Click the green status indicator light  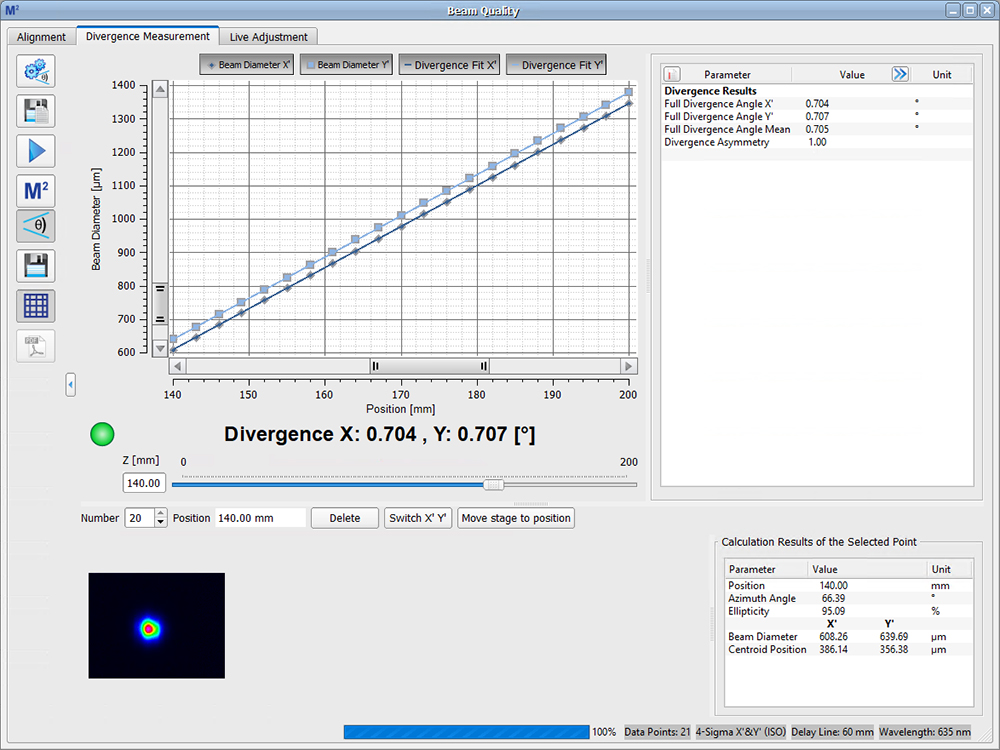click(x=102, y=434)
